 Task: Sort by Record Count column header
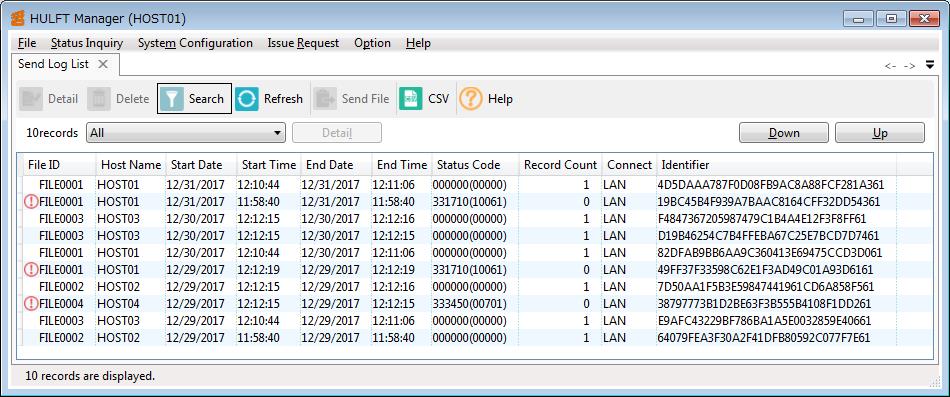(560, 165)
